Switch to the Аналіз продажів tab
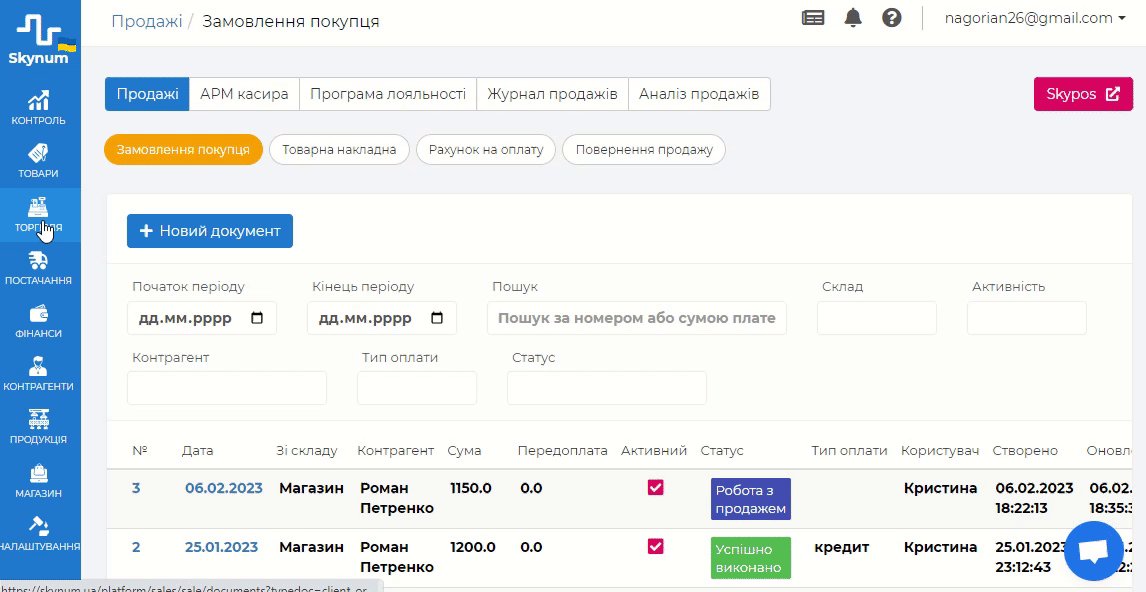This screenshot has height=592, width=1146. coord(699,94)
